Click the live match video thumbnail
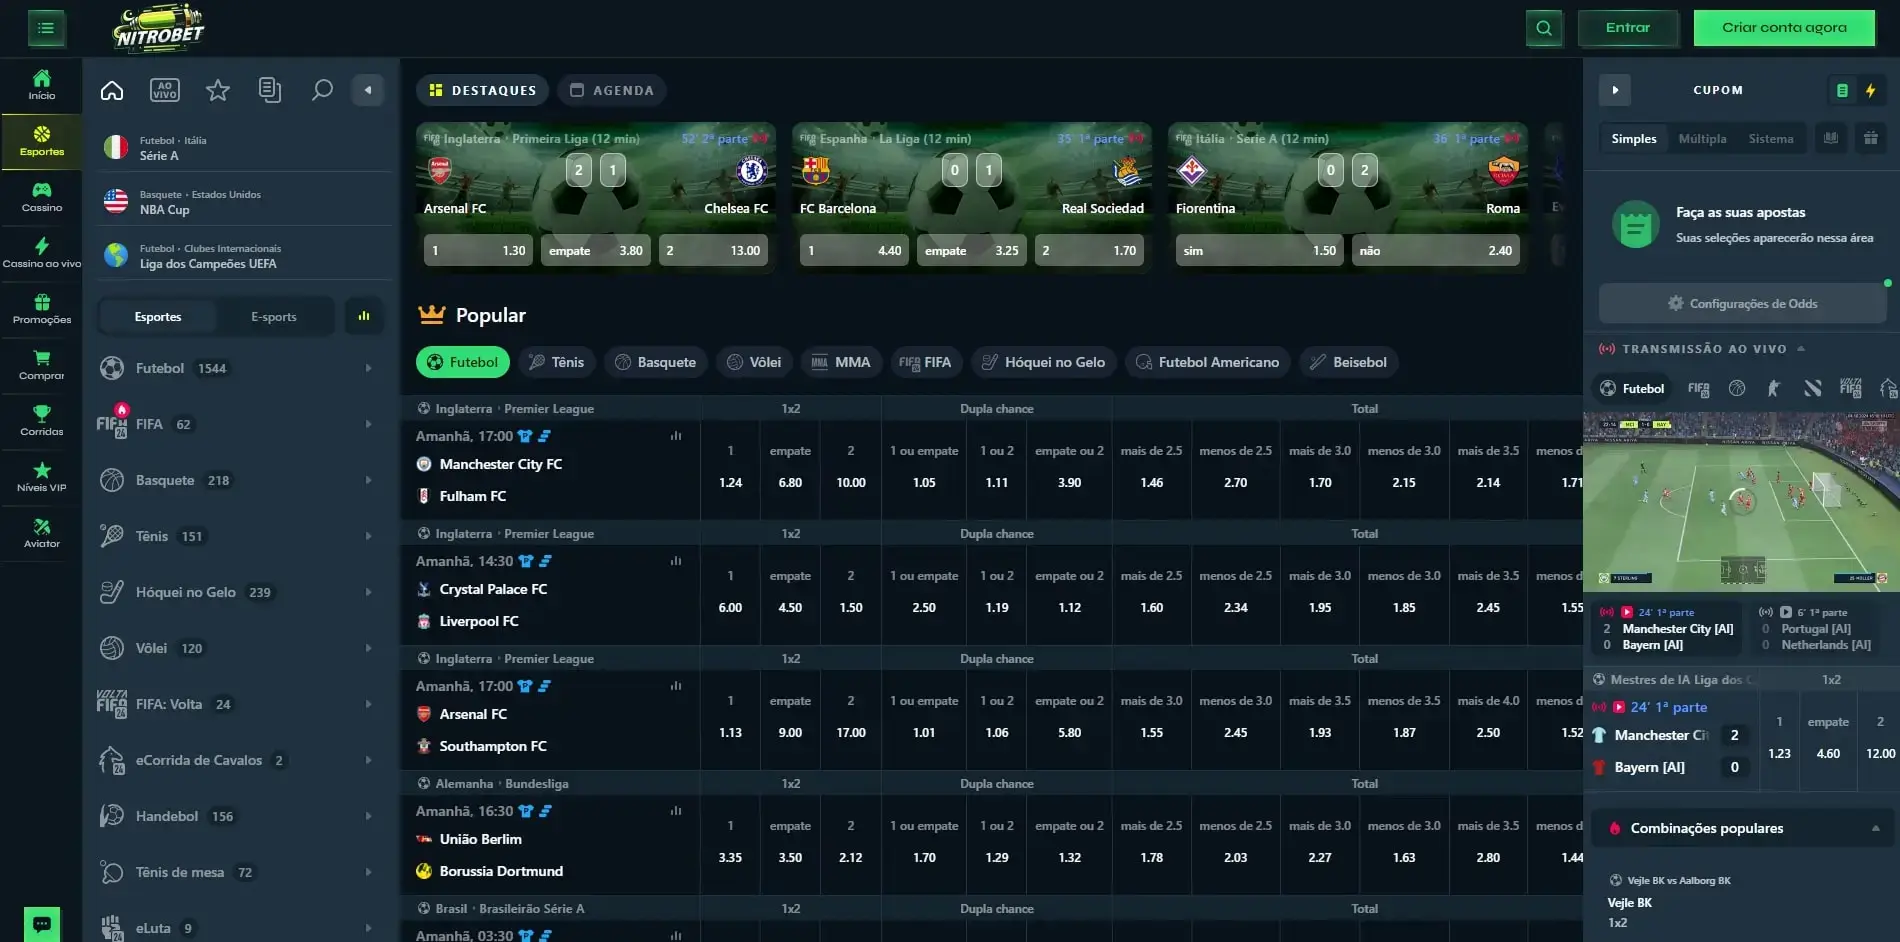 coord(1740,502)
